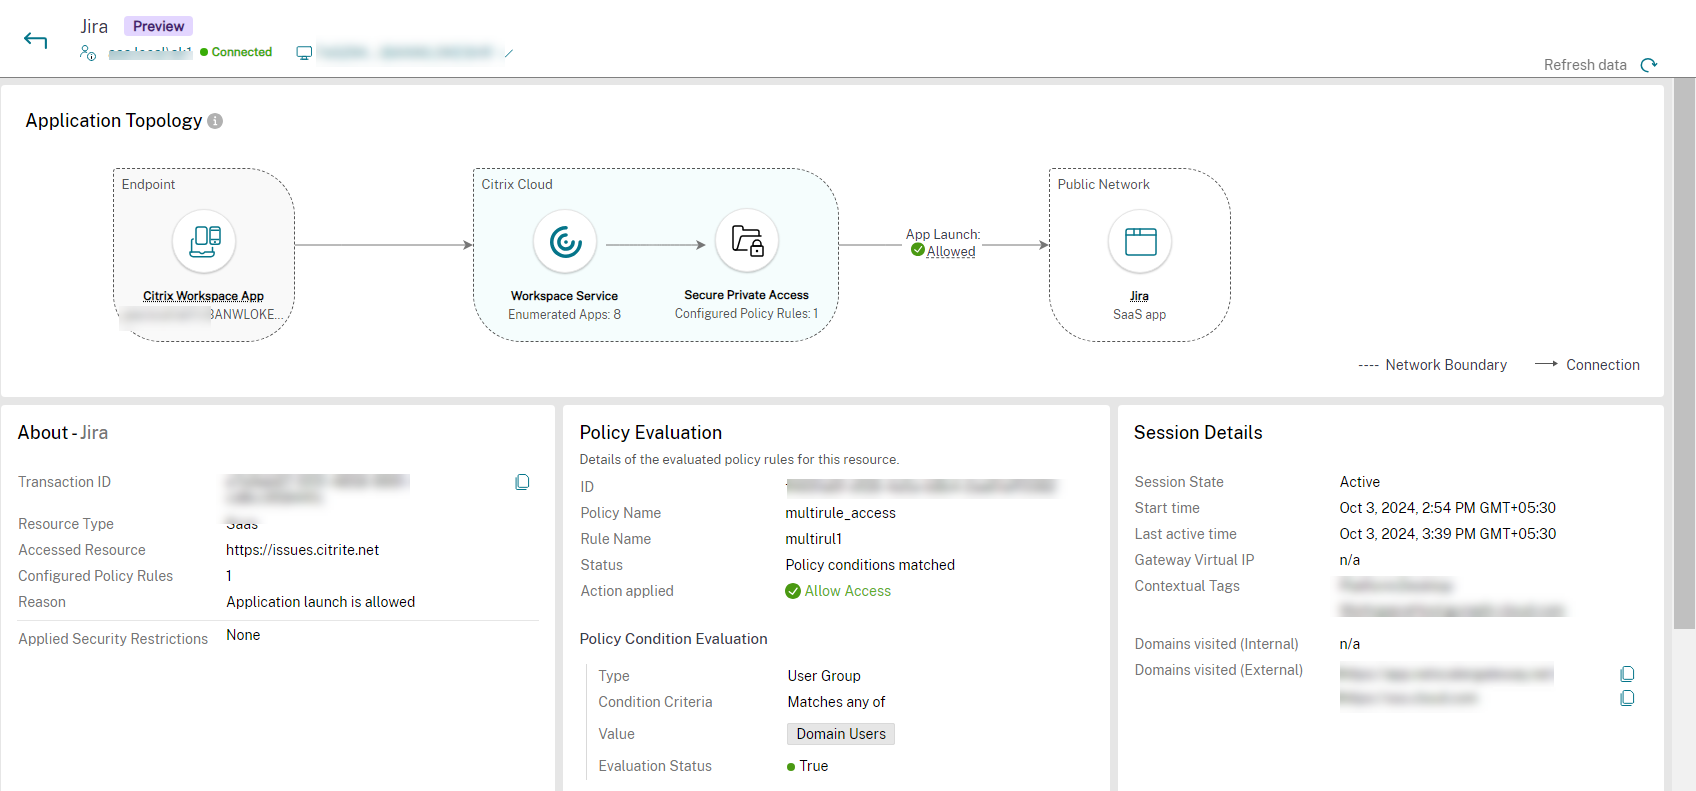This screenshot has width=1696, height=791.
Task: Click the Allowed app launch link
Action: [950, 252]
